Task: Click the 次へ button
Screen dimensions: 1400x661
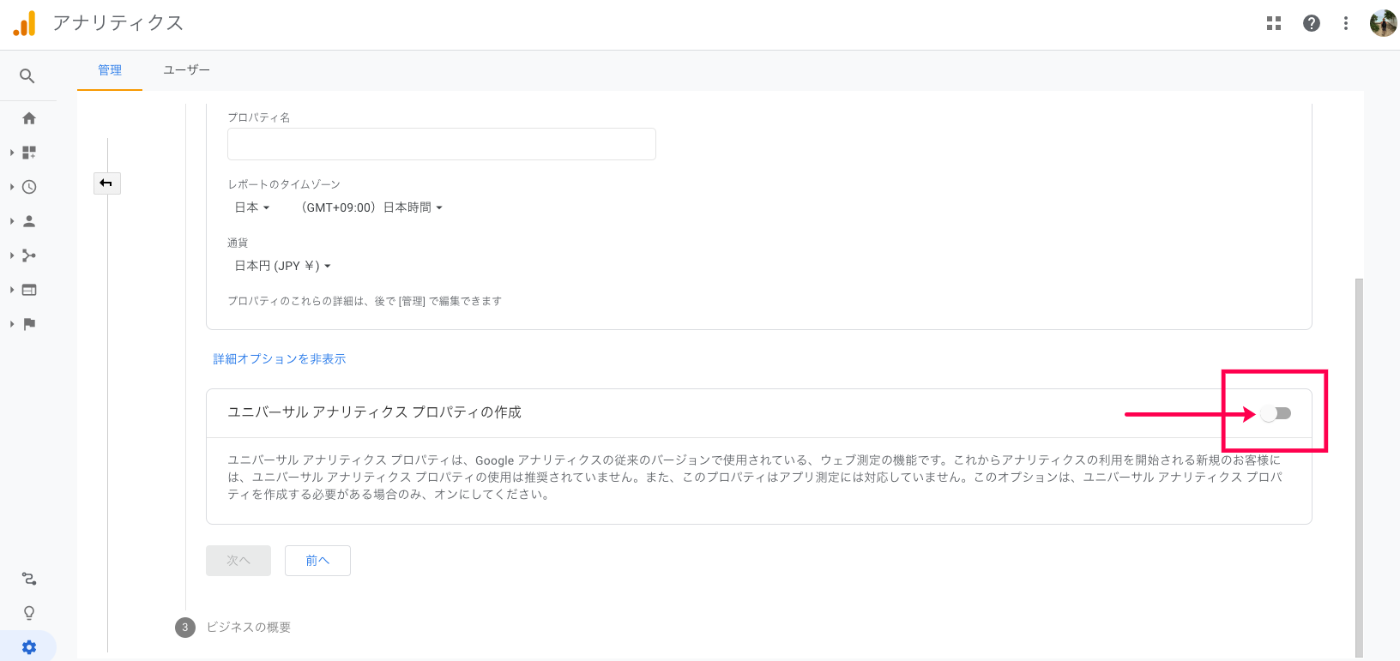Action: [x=238, y=560]
